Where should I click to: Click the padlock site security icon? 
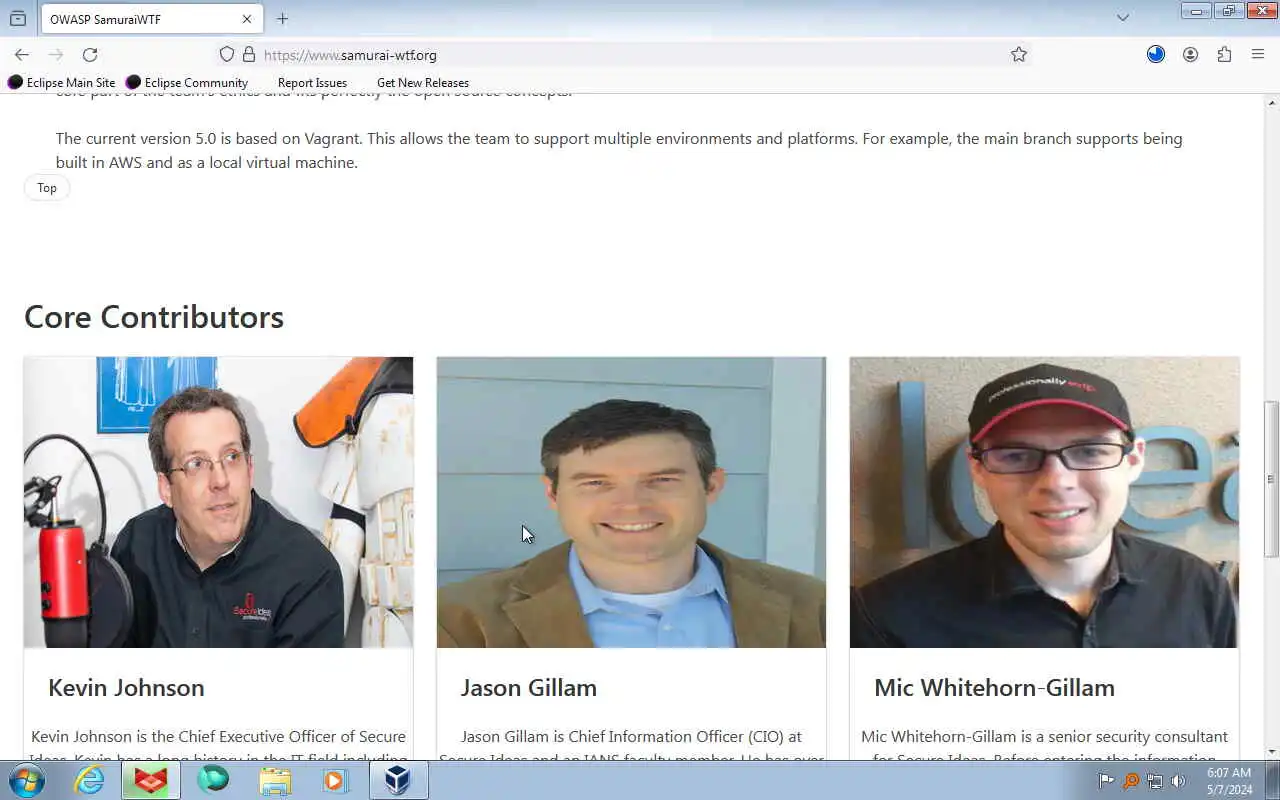point(249,55)
